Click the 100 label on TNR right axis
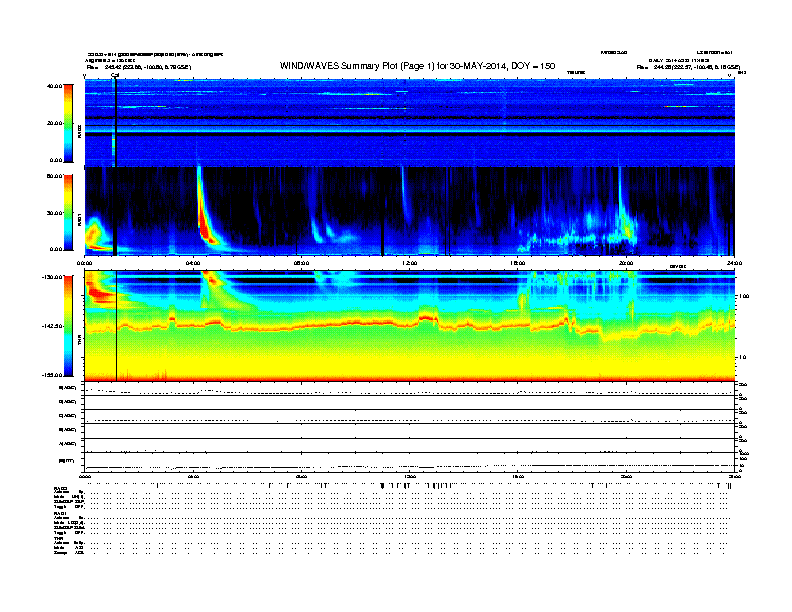This screenshot has height=612, width=792. coord(744,296)
